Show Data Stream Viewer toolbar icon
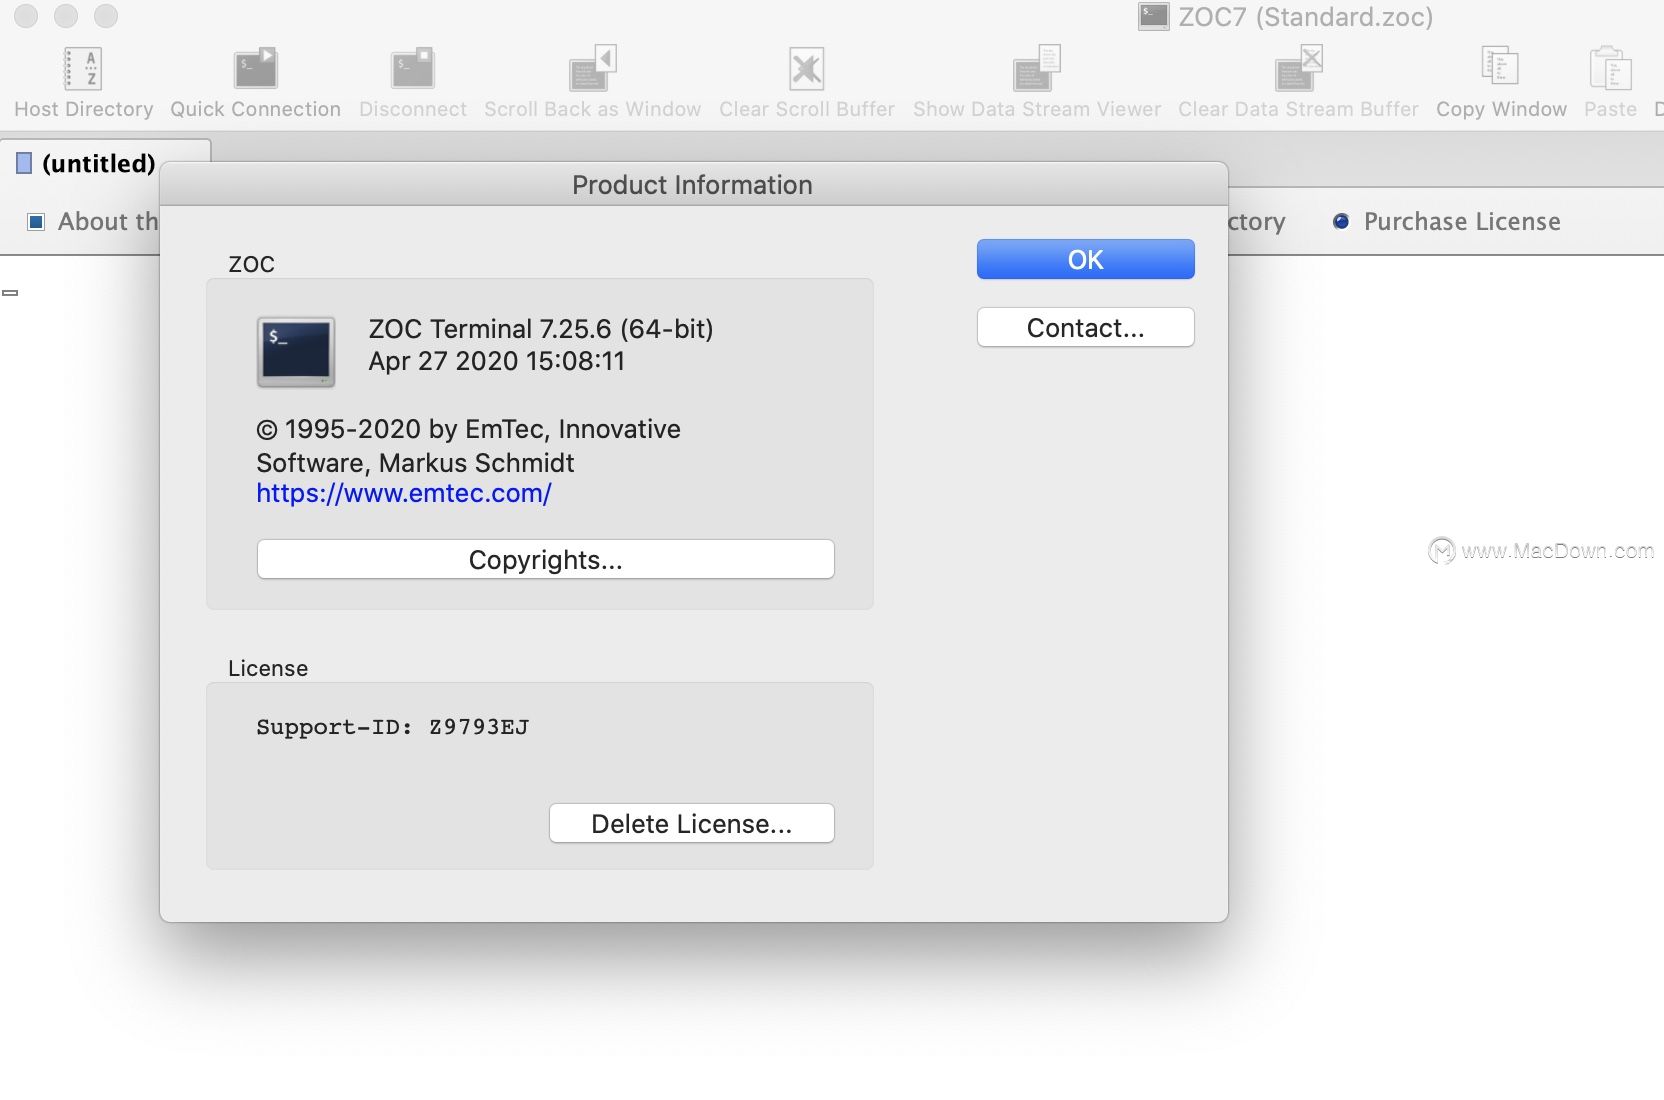The width and height of the screenshot is (1664, 1100). 1036,69
